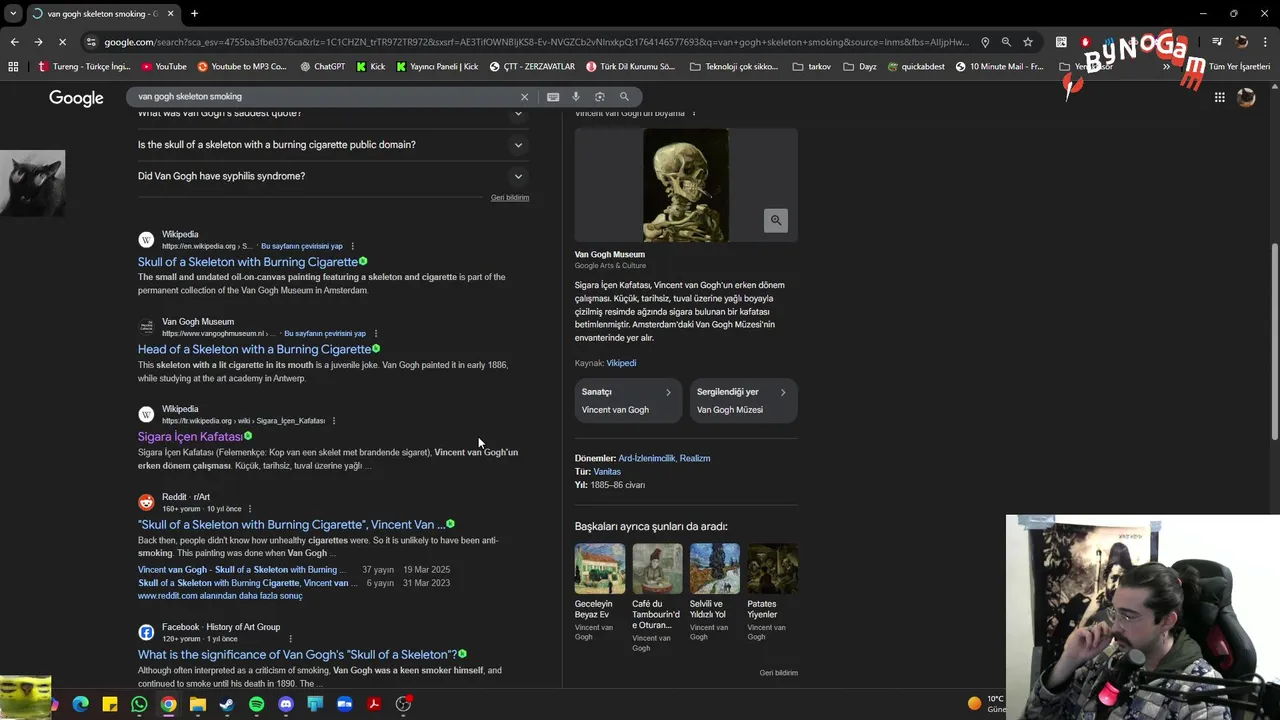
Task: Click 'Bu sayfanın çevirisini yap' under Van Gogh Museum
Action: (324, 334)
